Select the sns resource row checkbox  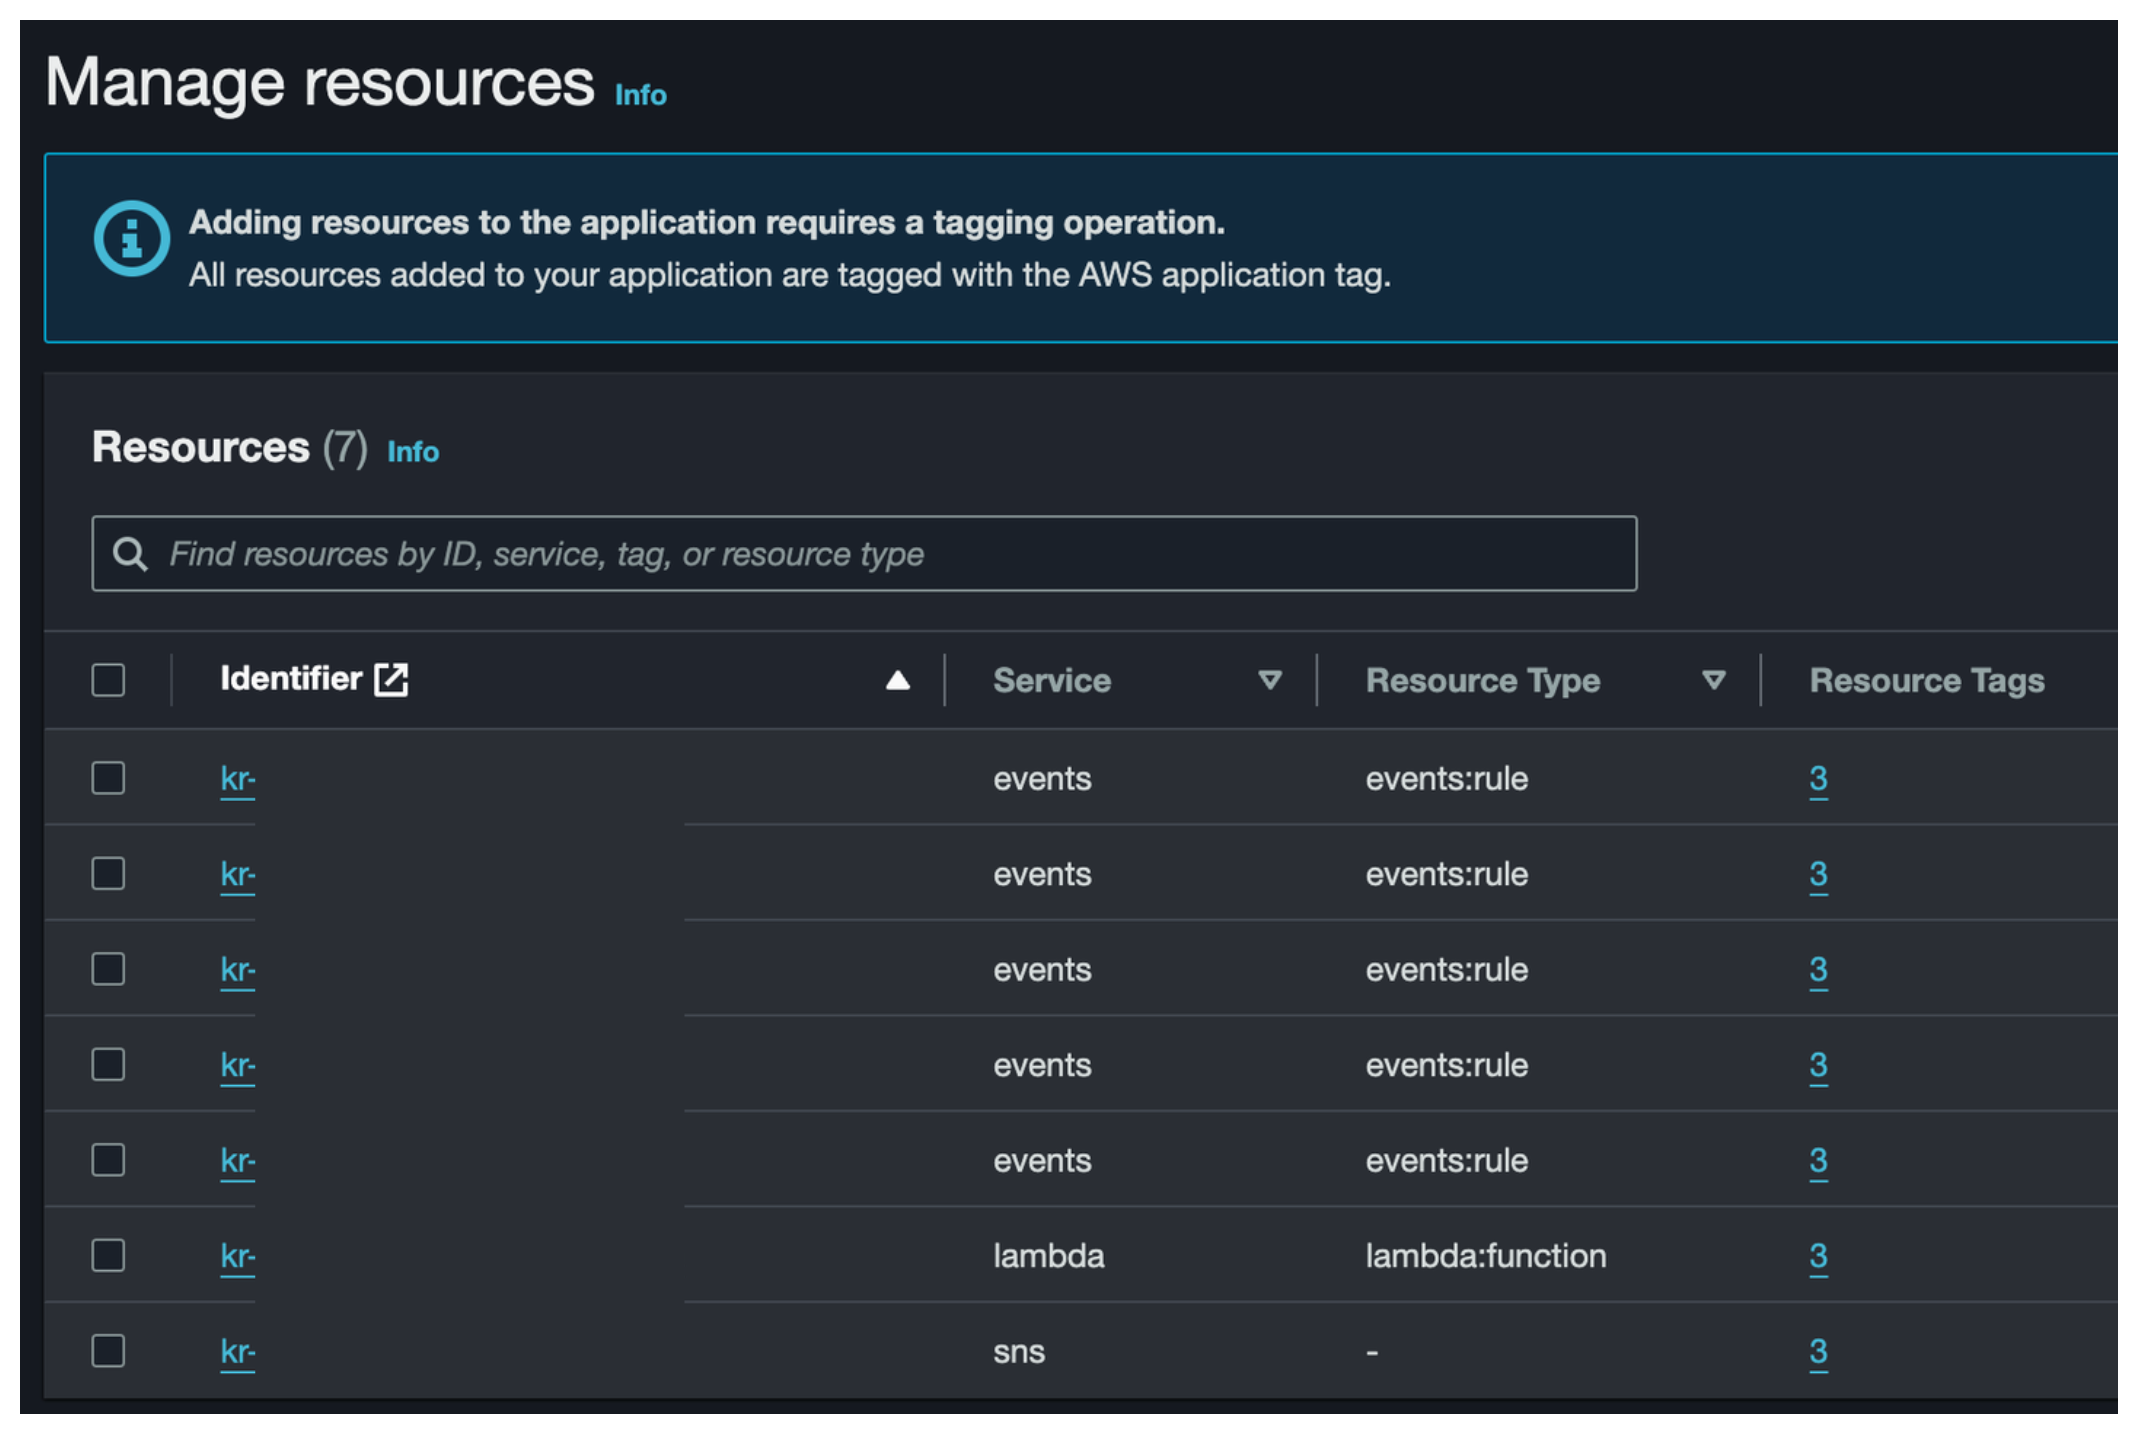108,1351
